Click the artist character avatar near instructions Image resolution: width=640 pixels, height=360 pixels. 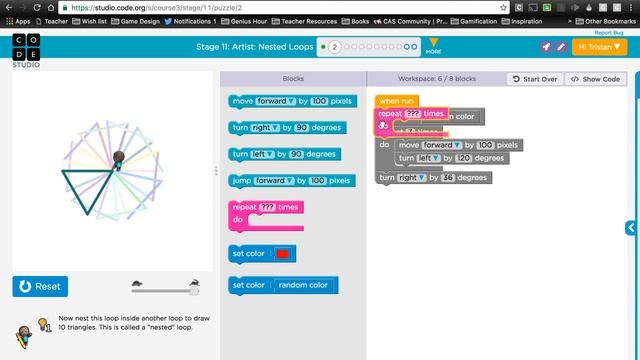coord(24,336)
